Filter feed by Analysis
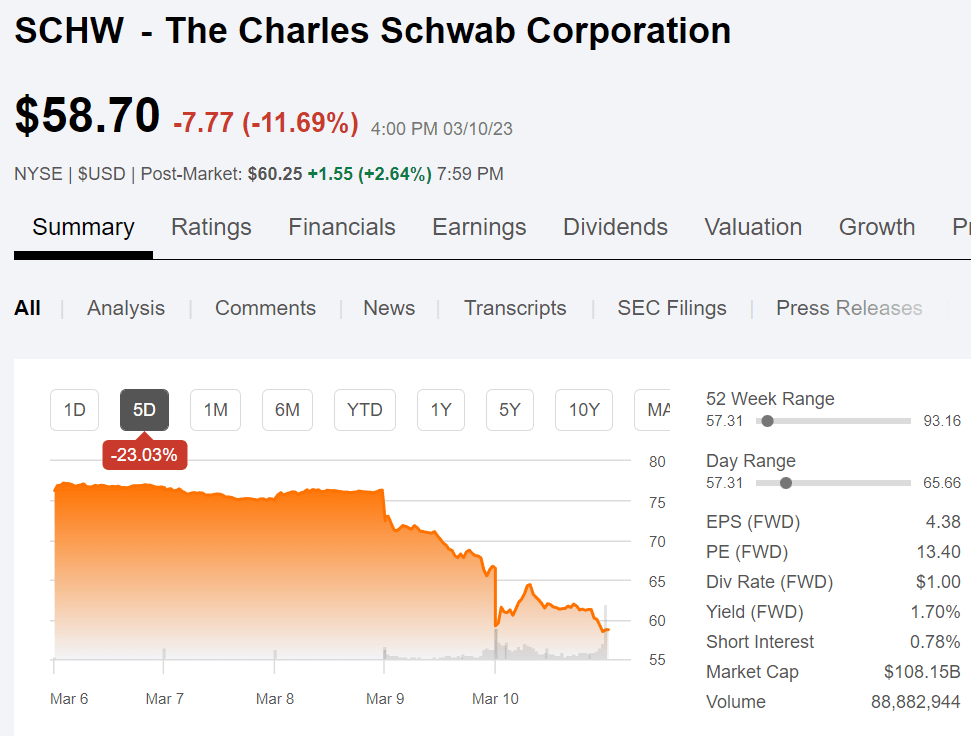Viewport: 971px width, 736px height. pos(126,308)
